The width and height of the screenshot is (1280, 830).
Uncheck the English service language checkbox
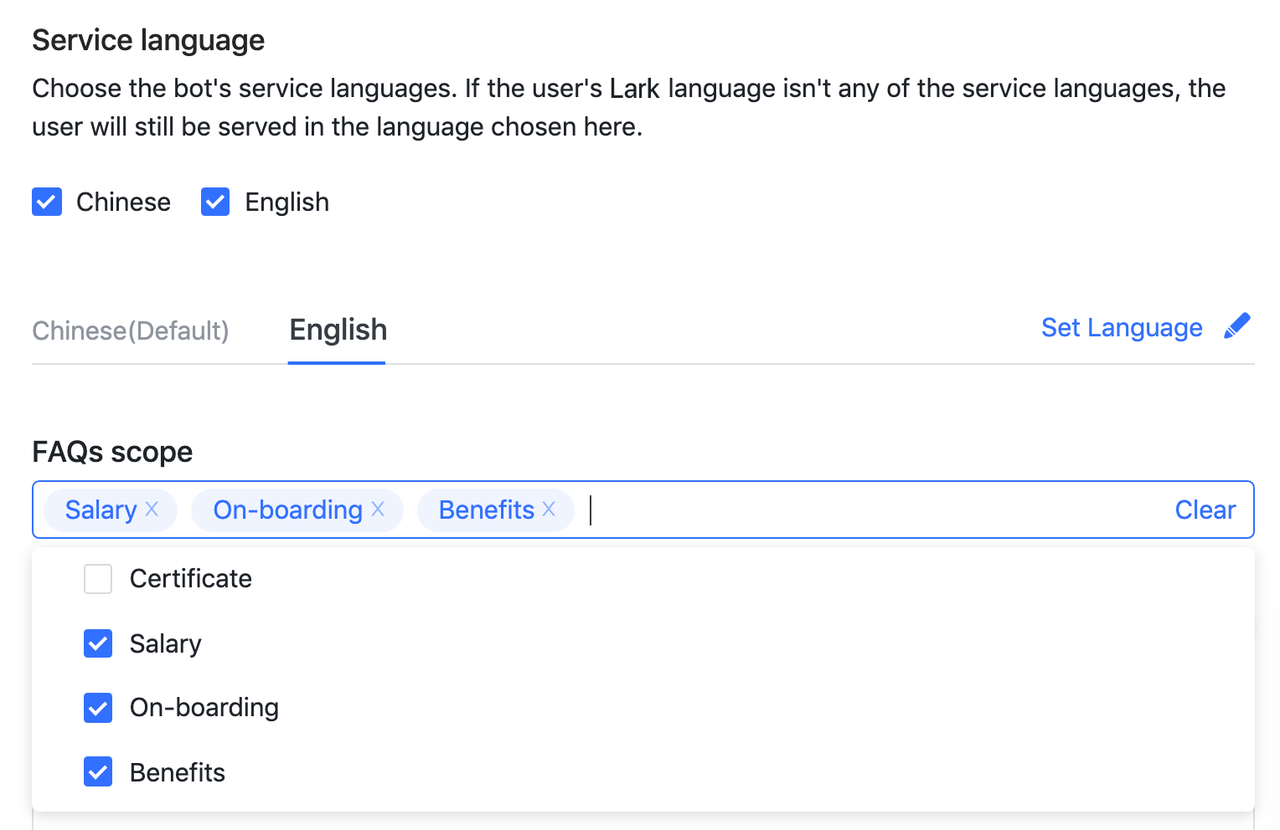(x=215, y=202)
